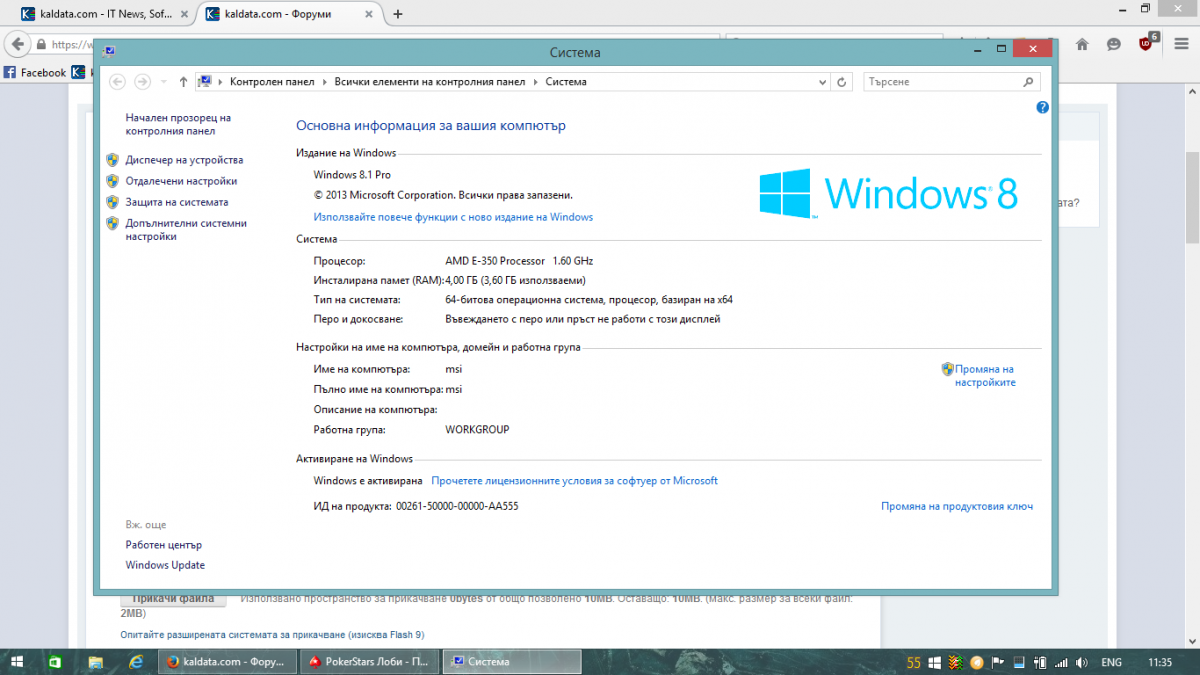Click the Firefox home icon
Image resolution: width=1200 pixels, height=675 pixels.
1082,45
